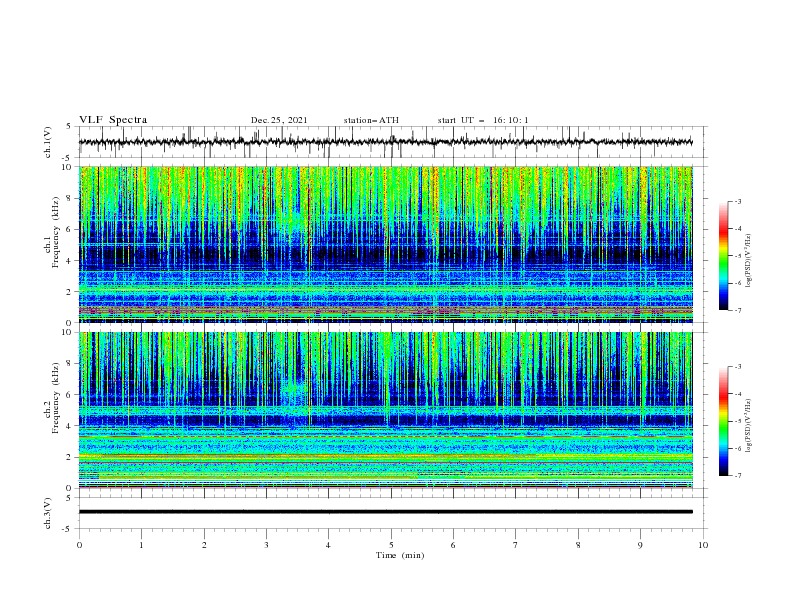Image resolution: width=792 pixels, height=612 pixels.
Task: Click ch.2 frequency tick label "4"
Action: tap(70, 426)
